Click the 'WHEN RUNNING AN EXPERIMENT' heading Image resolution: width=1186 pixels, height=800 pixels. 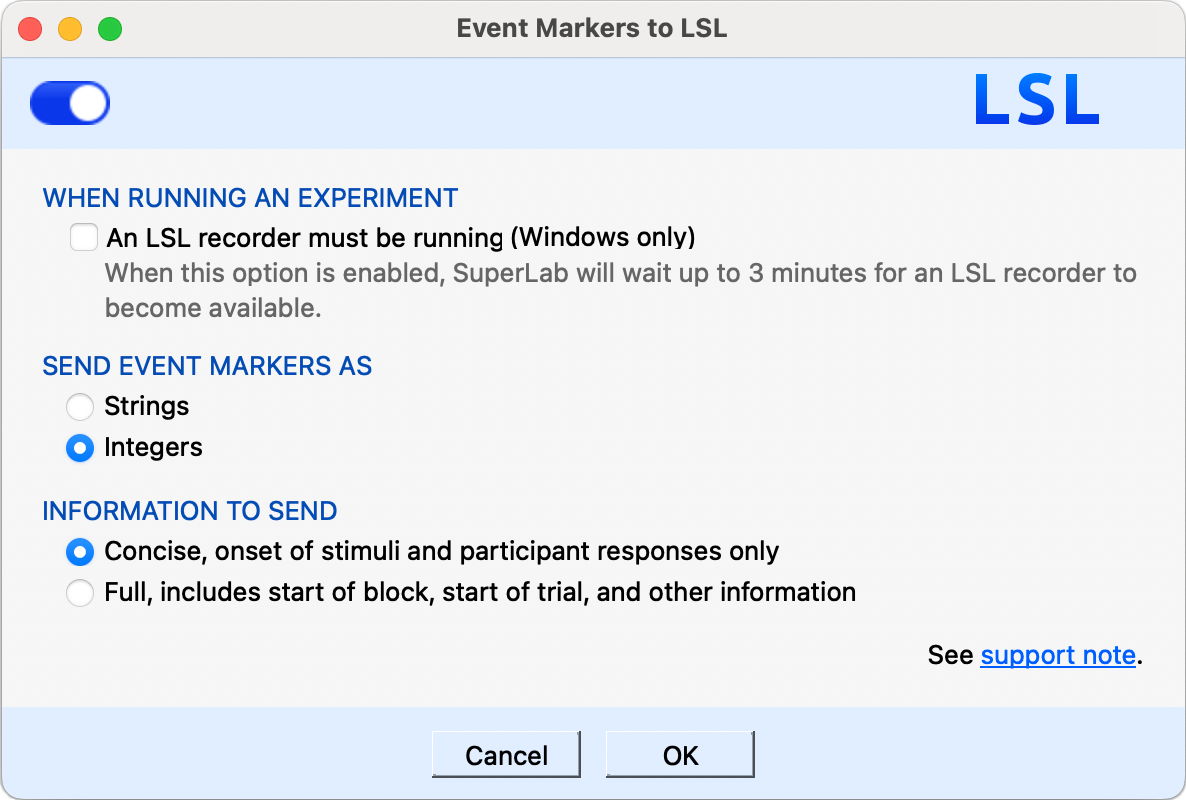pyautogui.click(x=250, y=198)
